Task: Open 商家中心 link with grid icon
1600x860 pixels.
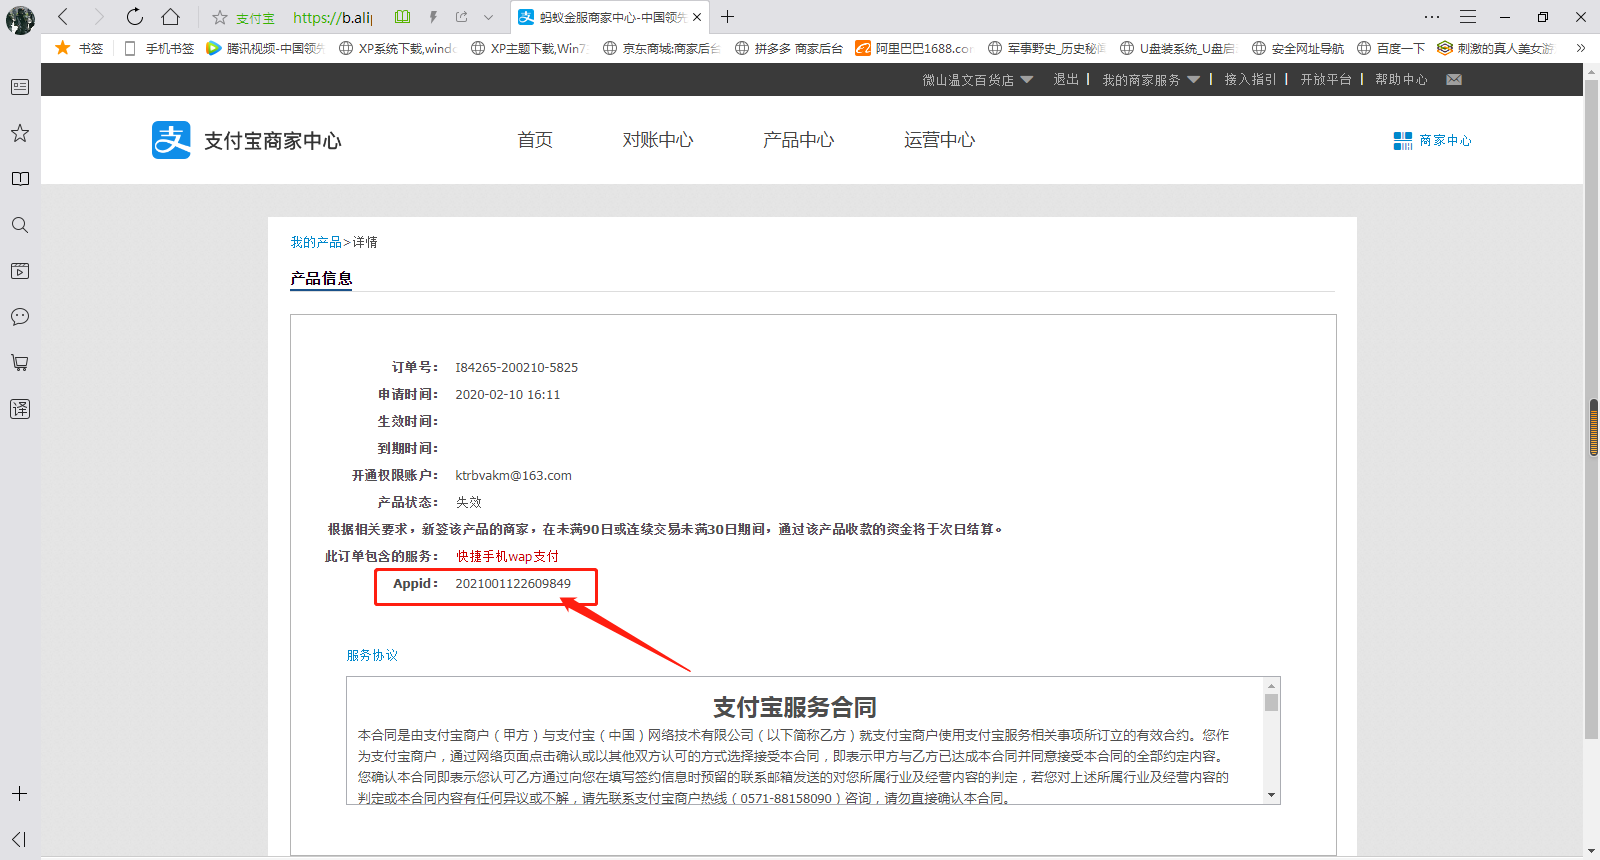Action: (1432, 140)
